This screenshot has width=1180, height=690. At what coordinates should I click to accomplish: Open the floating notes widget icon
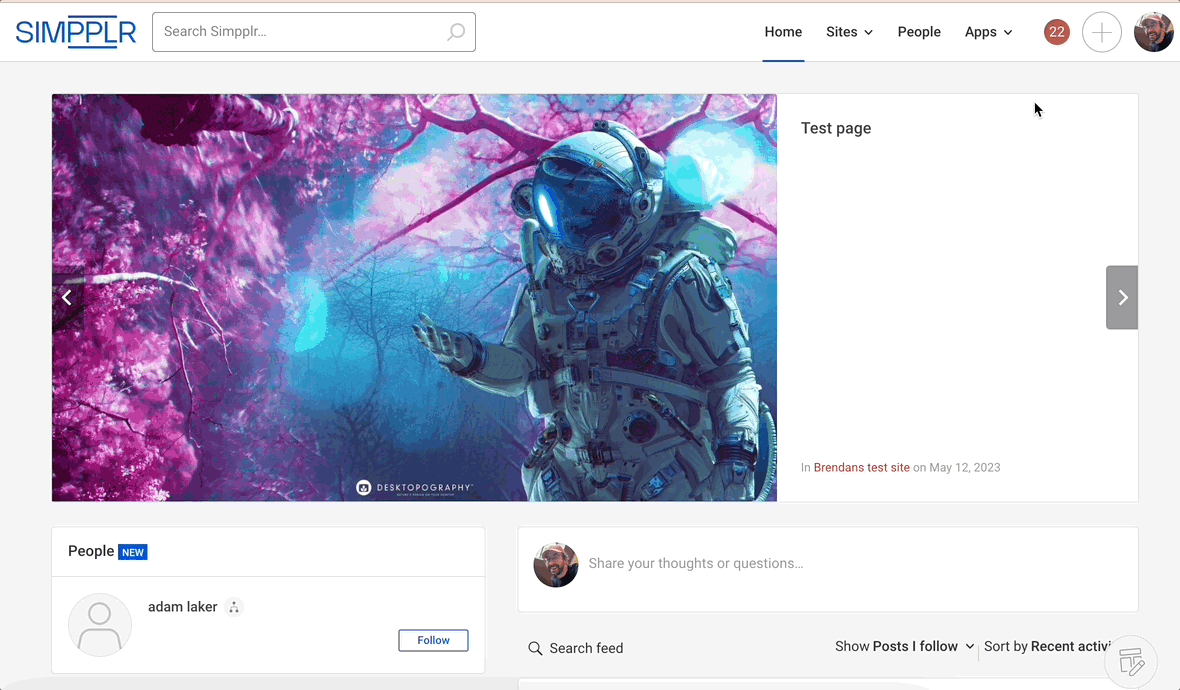[1131, 661]
